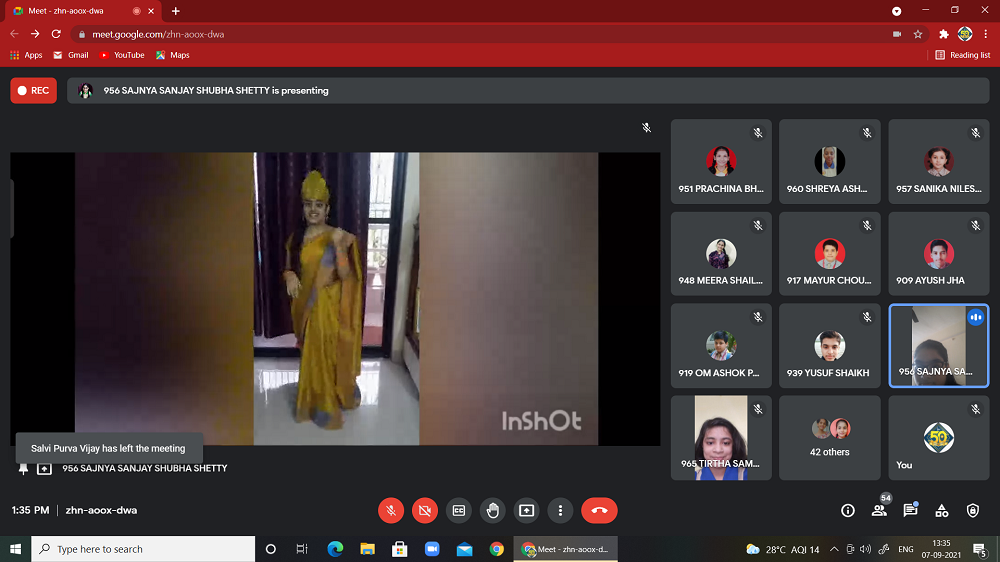Viewport: 1000px width, 562px height.
Task: Open the chat with everyone icon
Action: coord(910,510)
